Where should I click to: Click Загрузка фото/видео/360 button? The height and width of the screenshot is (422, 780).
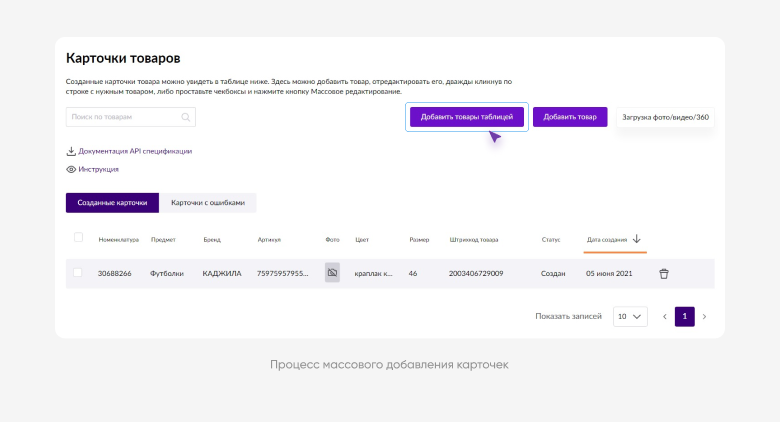click(x=666, y=117)
